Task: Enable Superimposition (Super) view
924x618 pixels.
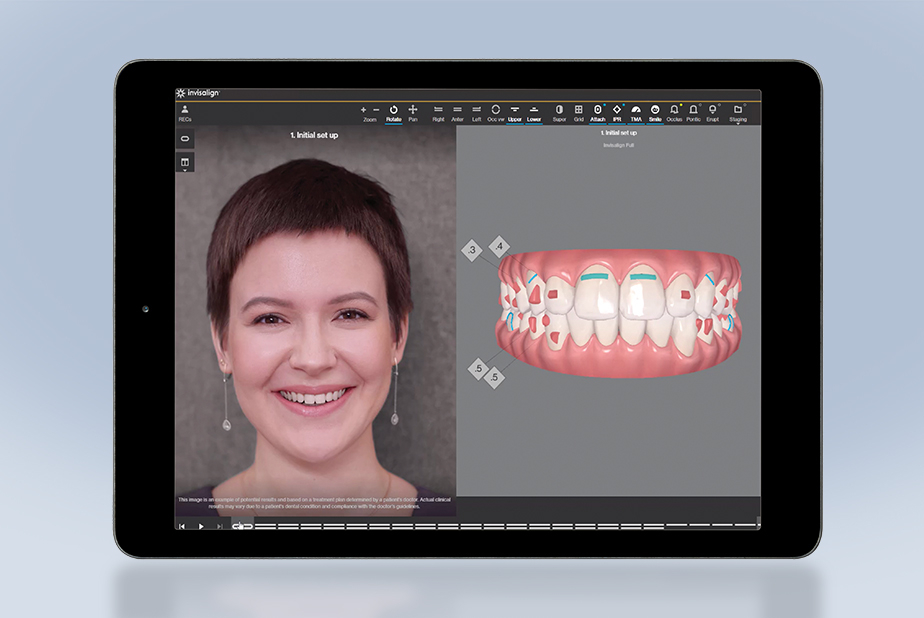Action: pos(559,111)
